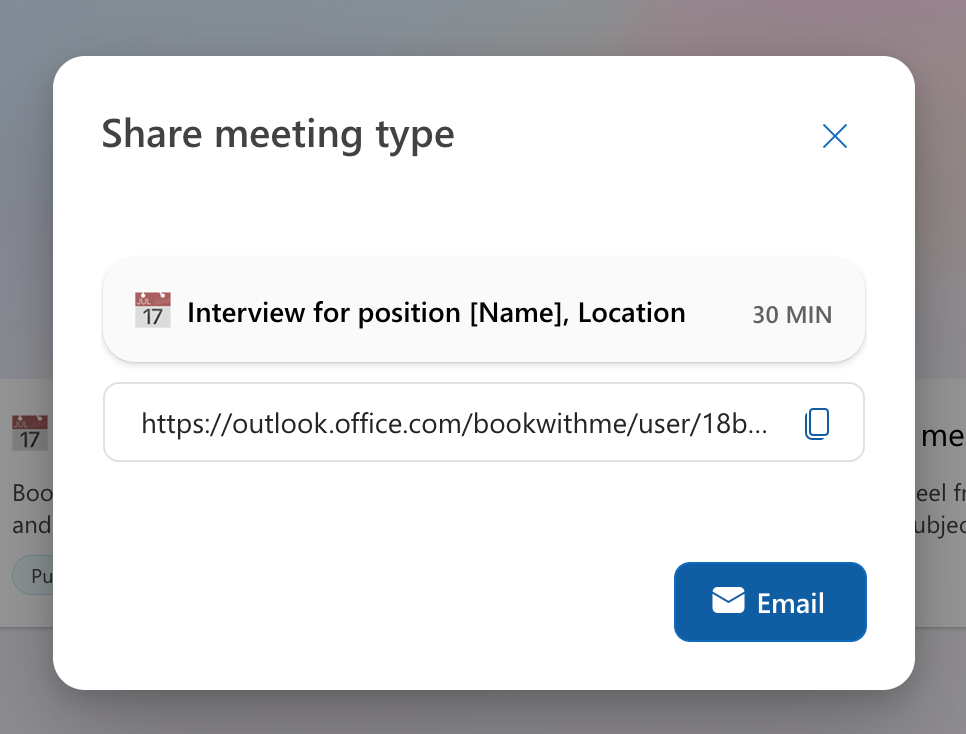Viewport: 966px width, 734px height.
Task: Click the envelope icon in the Email button
Action: click(x=728, y=600)
